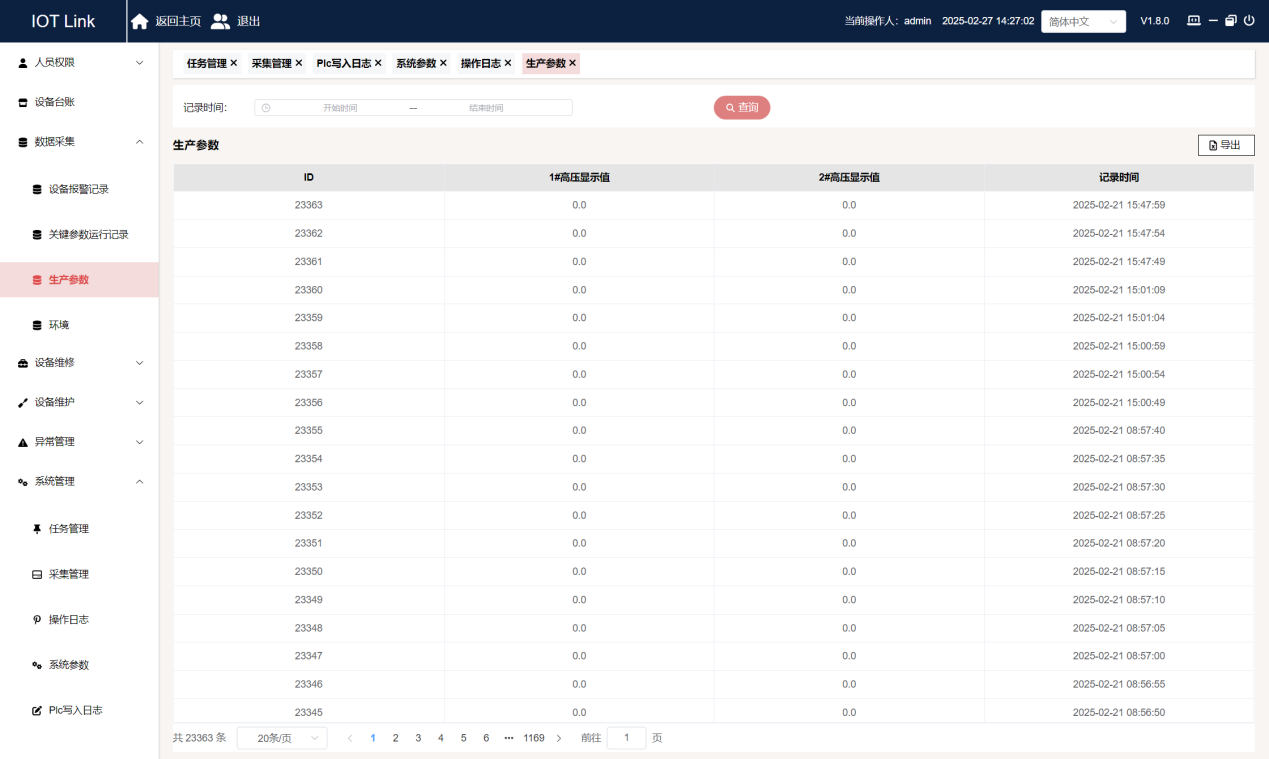The image size is (1269, 759).
Task: Click the 系统参数 sidebar icon
Action: click(x=37, y=665)
